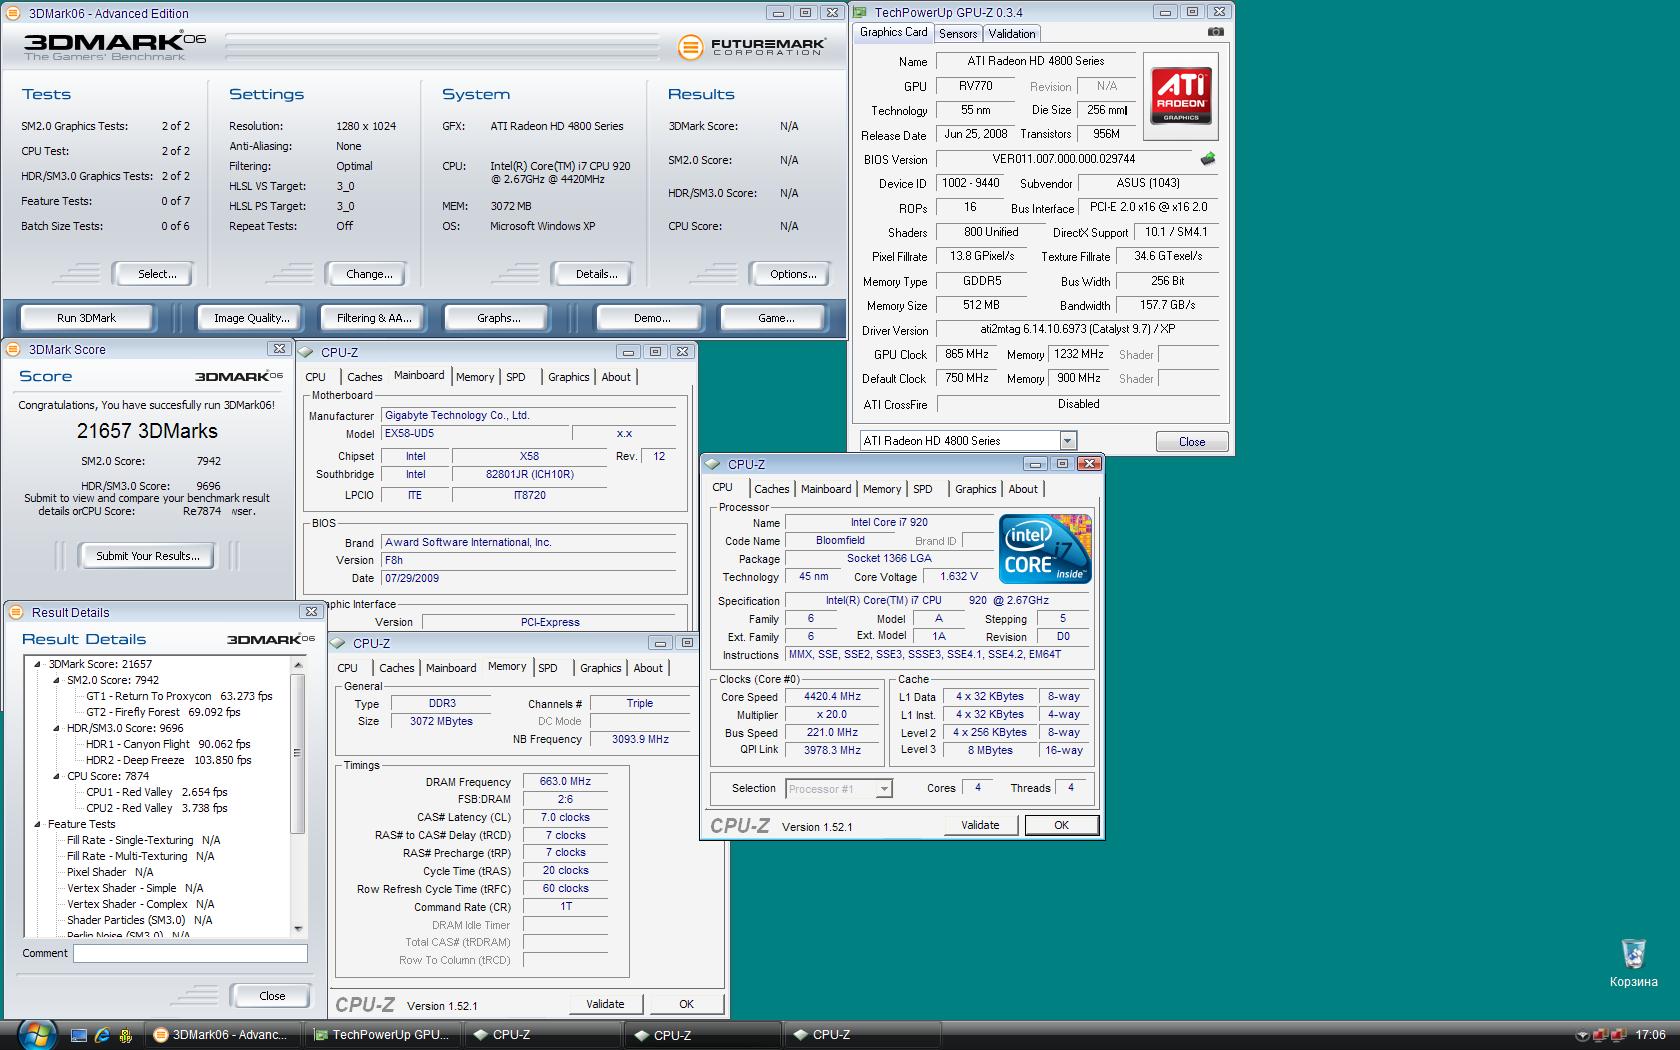This screenshot has width=1680, height=1050.
Task: Click the Filtering & AA... button
Action: [374, 318]
